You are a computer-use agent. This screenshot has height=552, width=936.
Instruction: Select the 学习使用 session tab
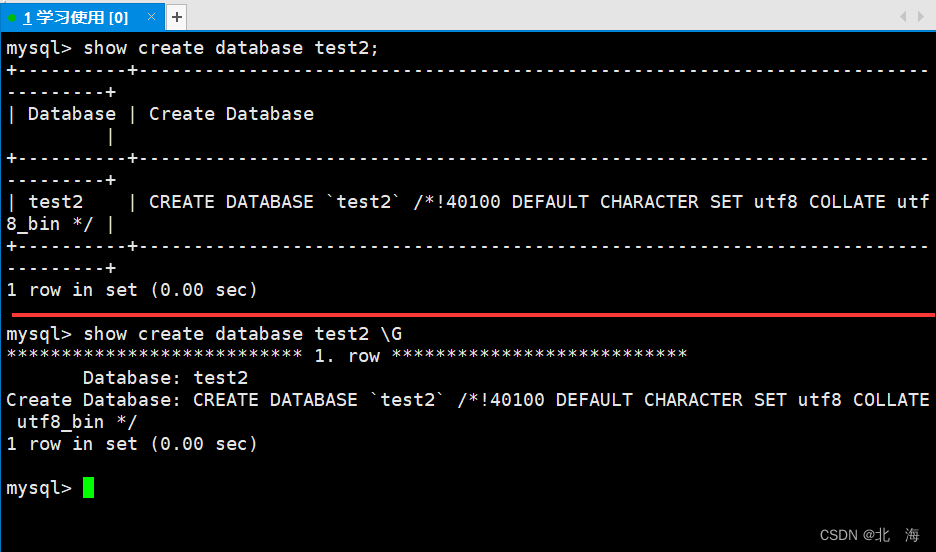(76, 17)
